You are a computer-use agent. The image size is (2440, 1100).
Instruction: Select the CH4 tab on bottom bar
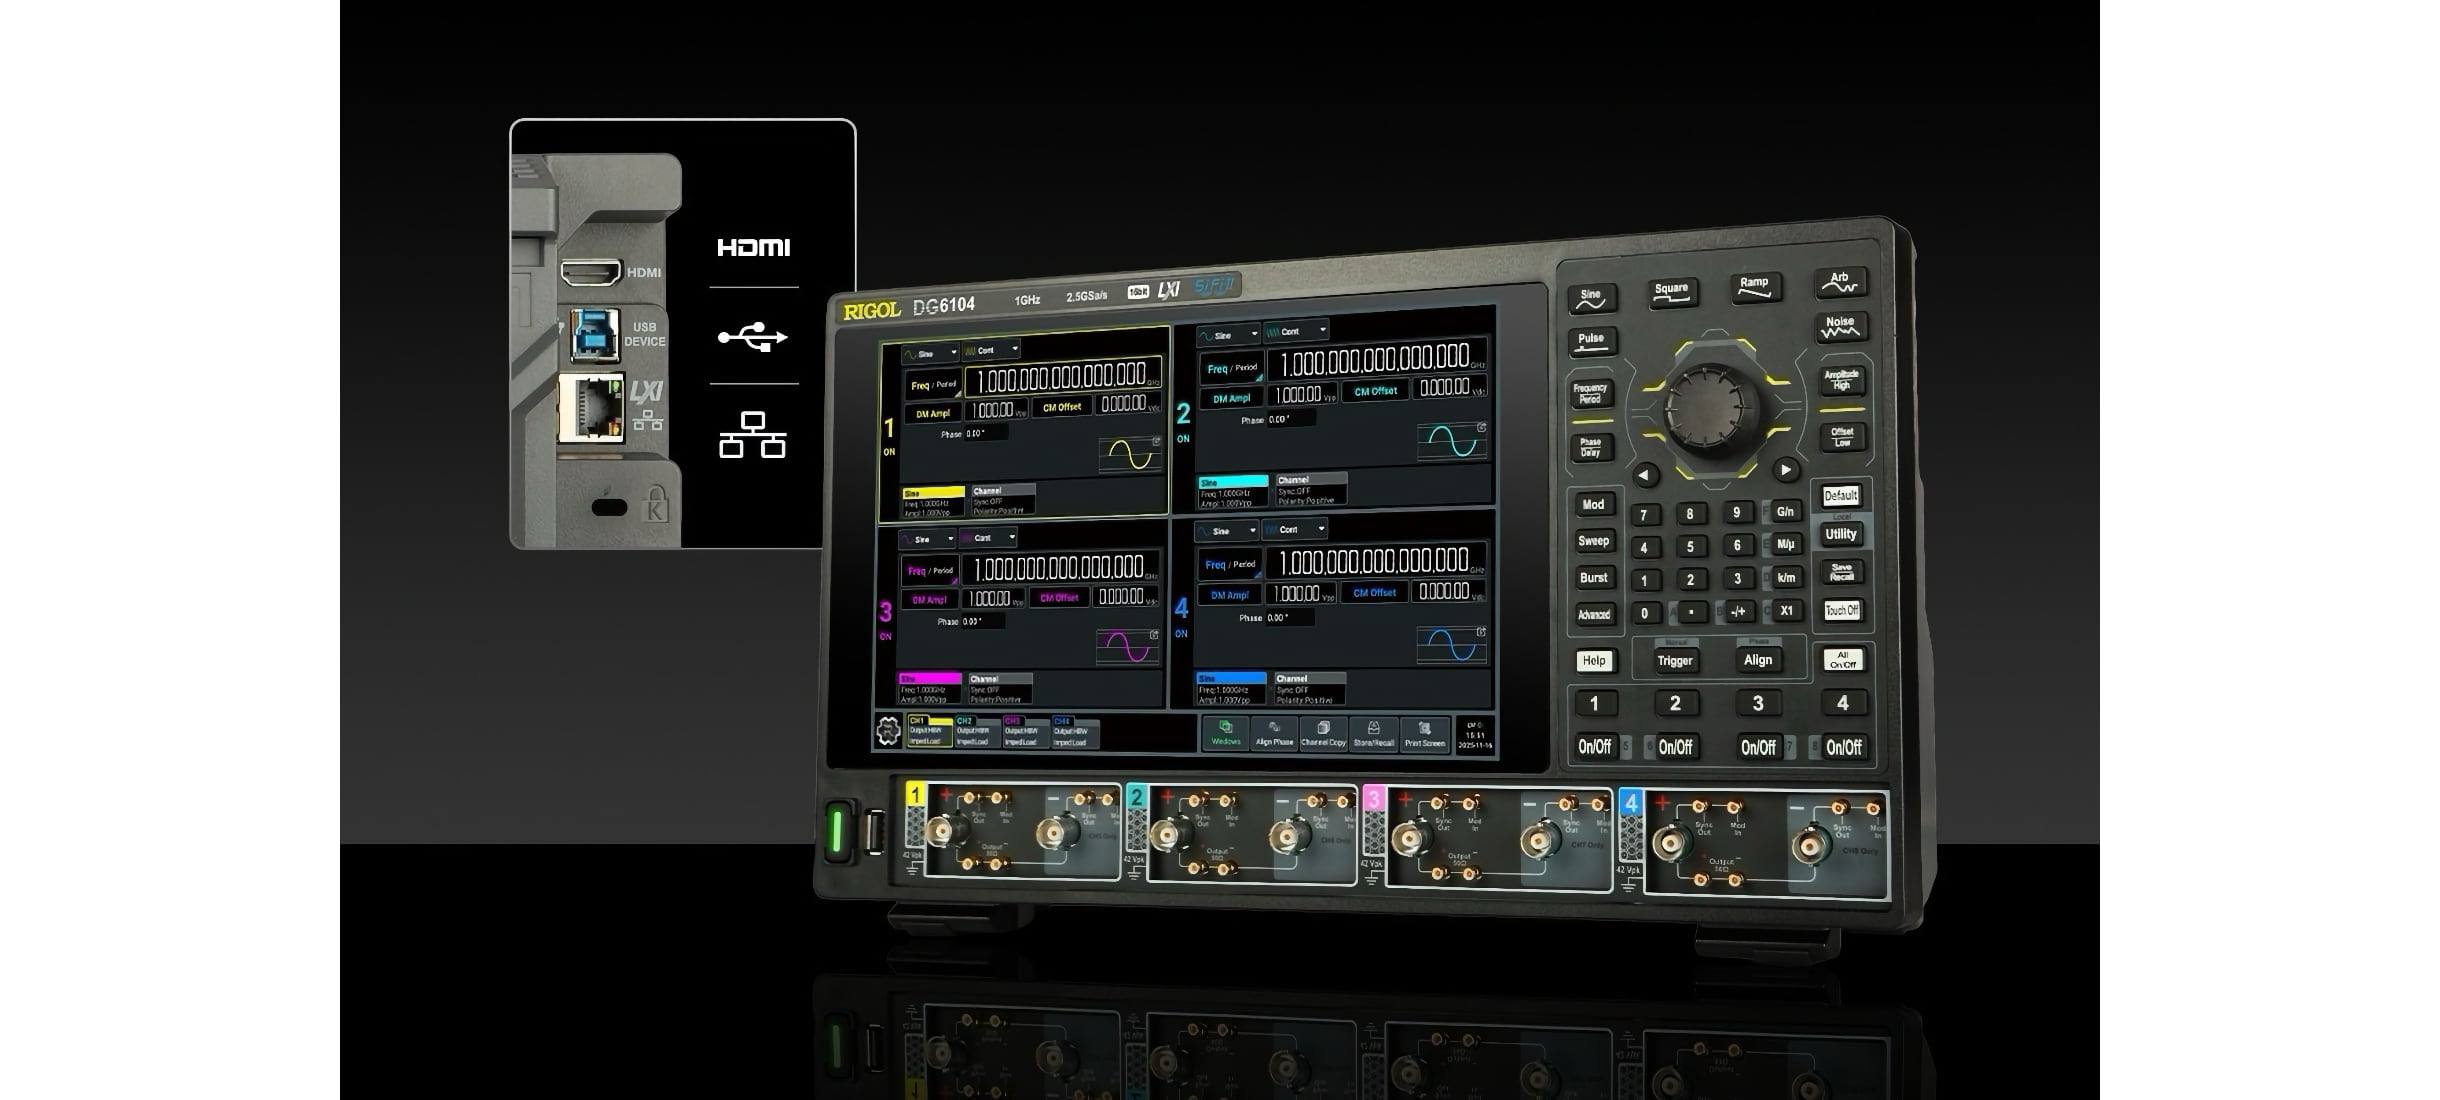point(1075,733)
